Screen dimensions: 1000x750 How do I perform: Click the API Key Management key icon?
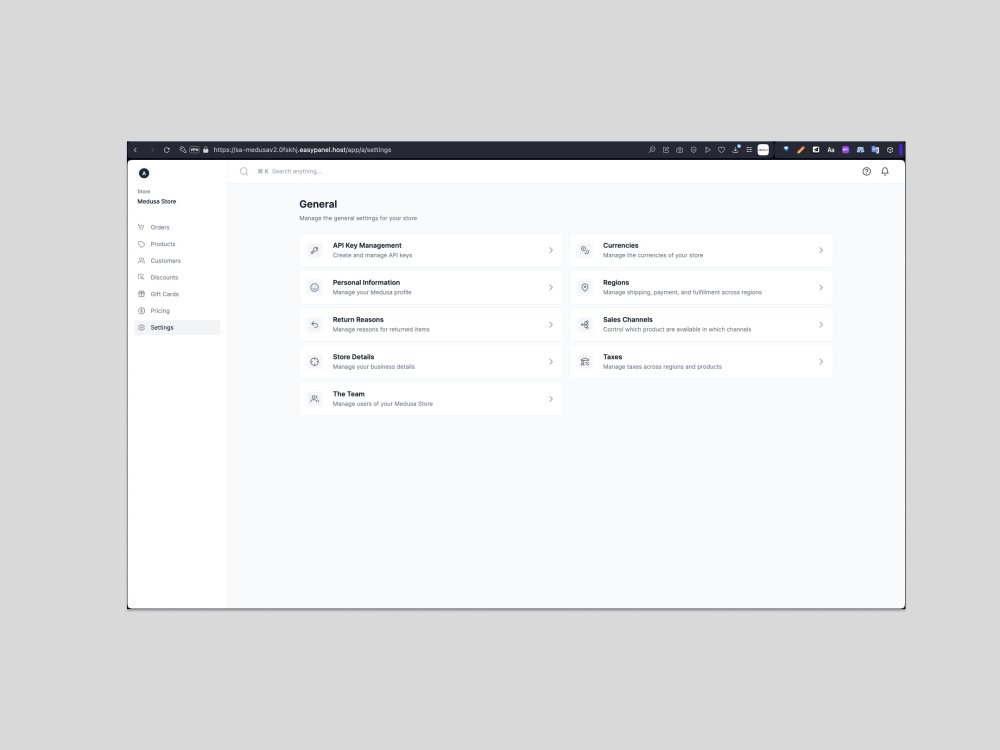pos(314,250)
